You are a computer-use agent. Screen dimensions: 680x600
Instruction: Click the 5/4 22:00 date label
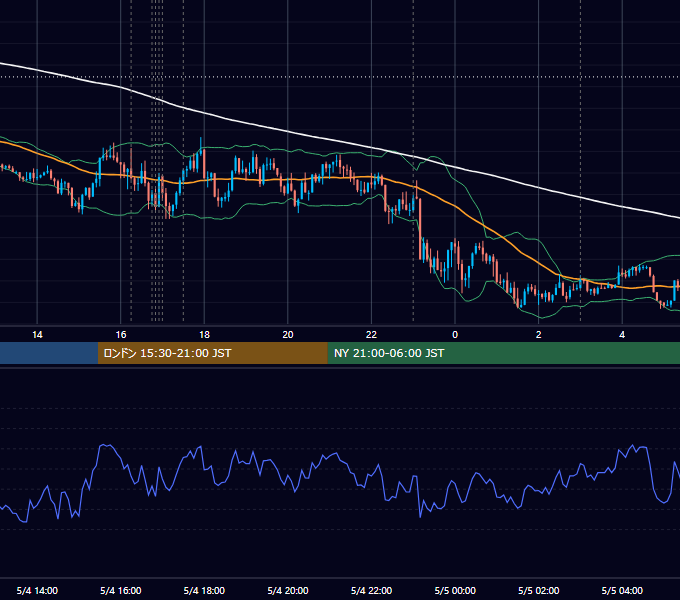click(372, 590)
